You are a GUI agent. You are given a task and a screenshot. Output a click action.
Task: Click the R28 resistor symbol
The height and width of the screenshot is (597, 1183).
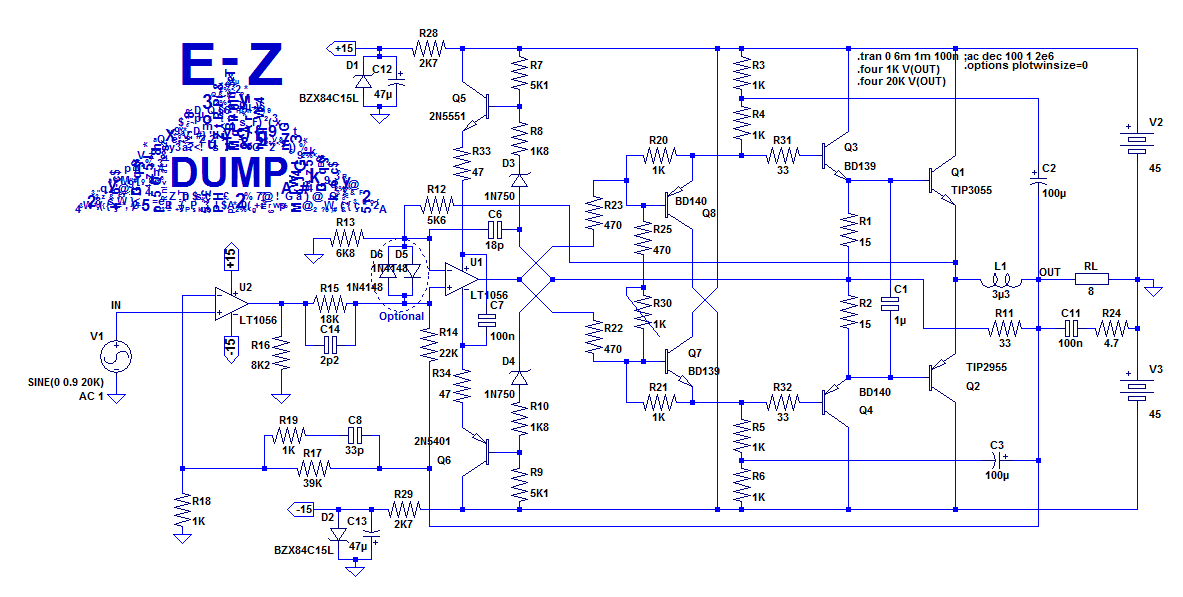coord(429,48)
